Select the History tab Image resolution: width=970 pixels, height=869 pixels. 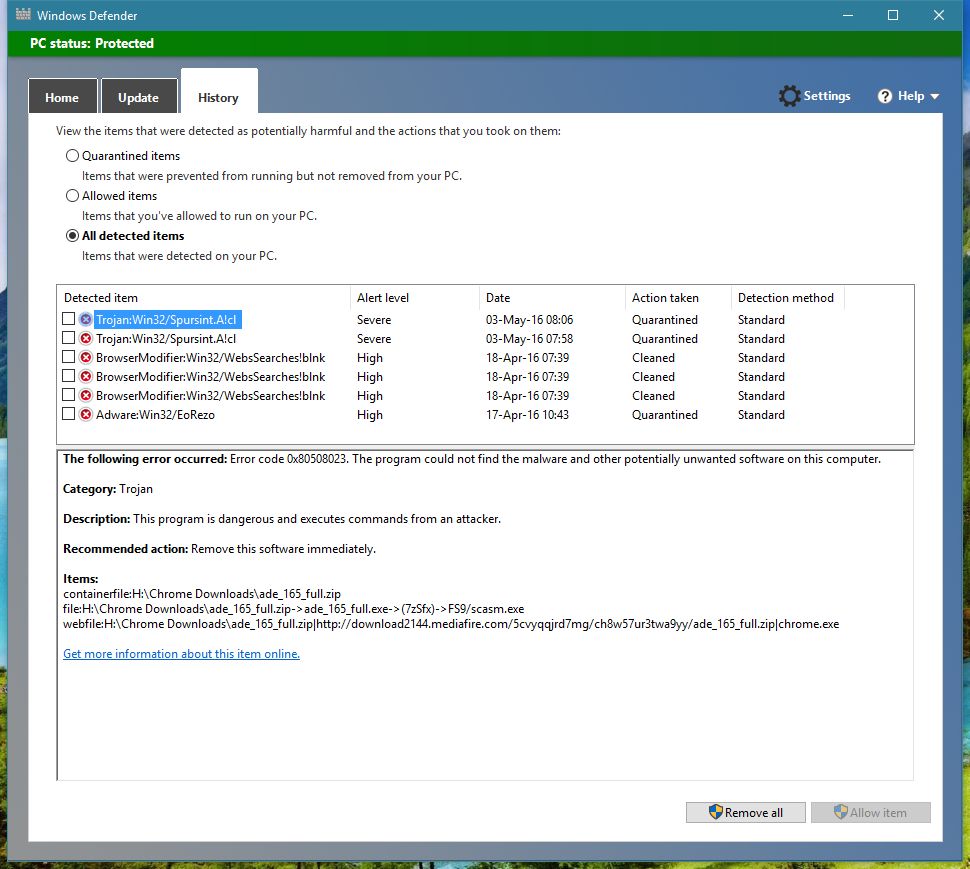click(x=219, y=93)
